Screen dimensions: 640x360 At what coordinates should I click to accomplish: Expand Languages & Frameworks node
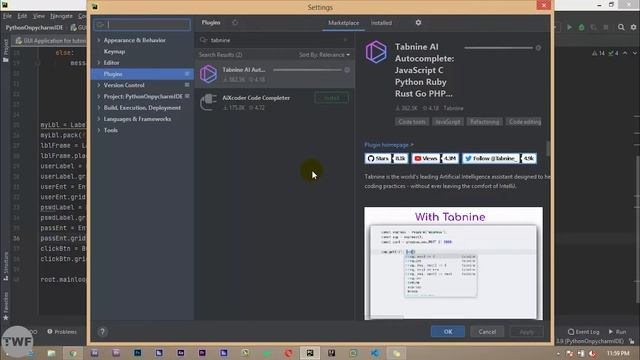tap(99, 119)
